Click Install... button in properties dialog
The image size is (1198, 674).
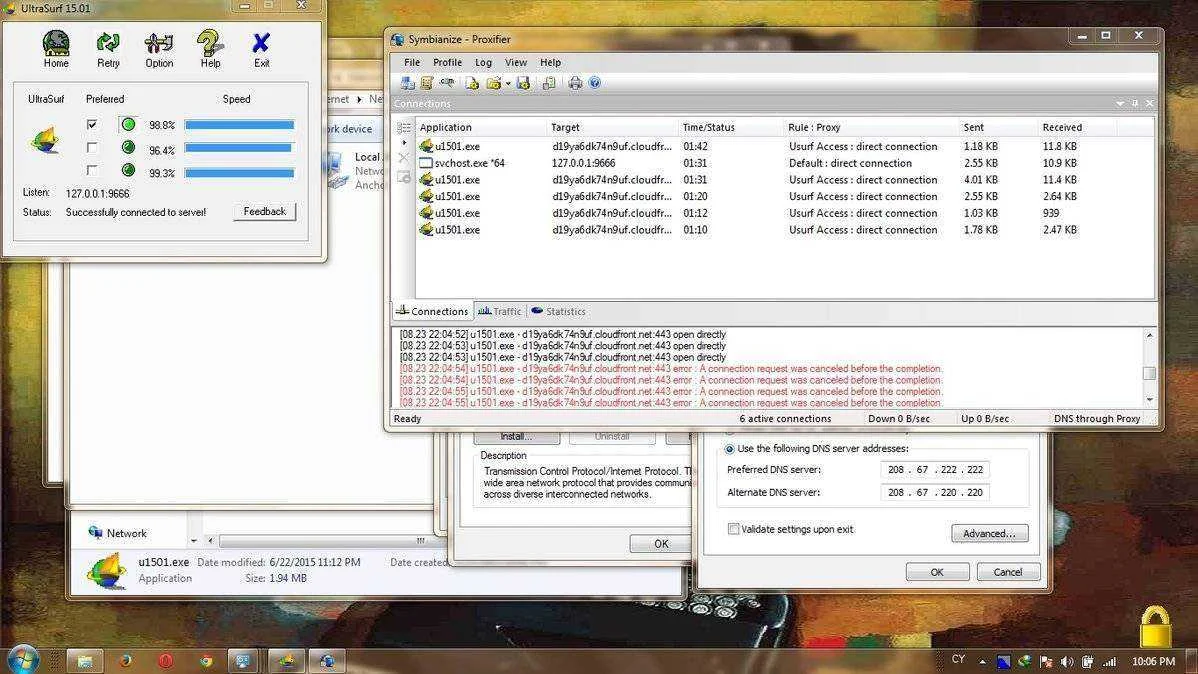[516, 436]
